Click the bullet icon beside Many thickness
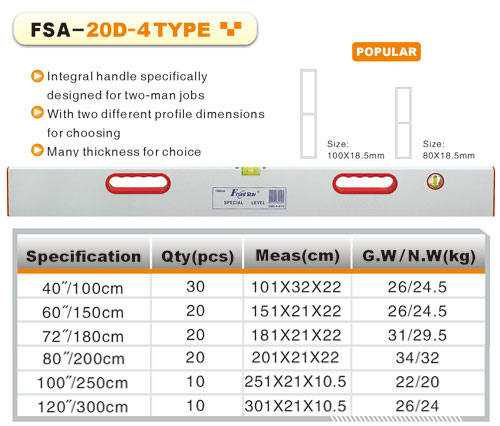Viewport: 500px width, 426px height. (x=37, y=150)
